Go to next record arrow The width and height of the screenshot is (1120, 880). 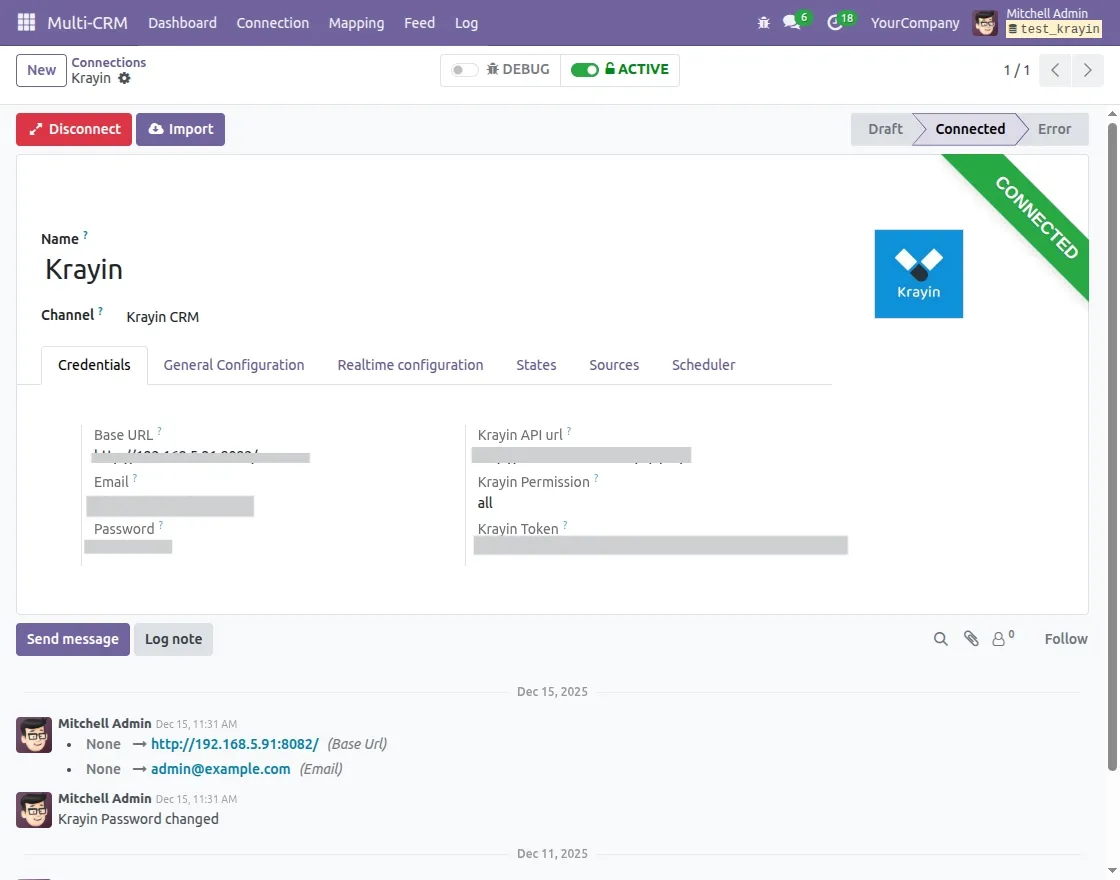(x=1087, y=70)
